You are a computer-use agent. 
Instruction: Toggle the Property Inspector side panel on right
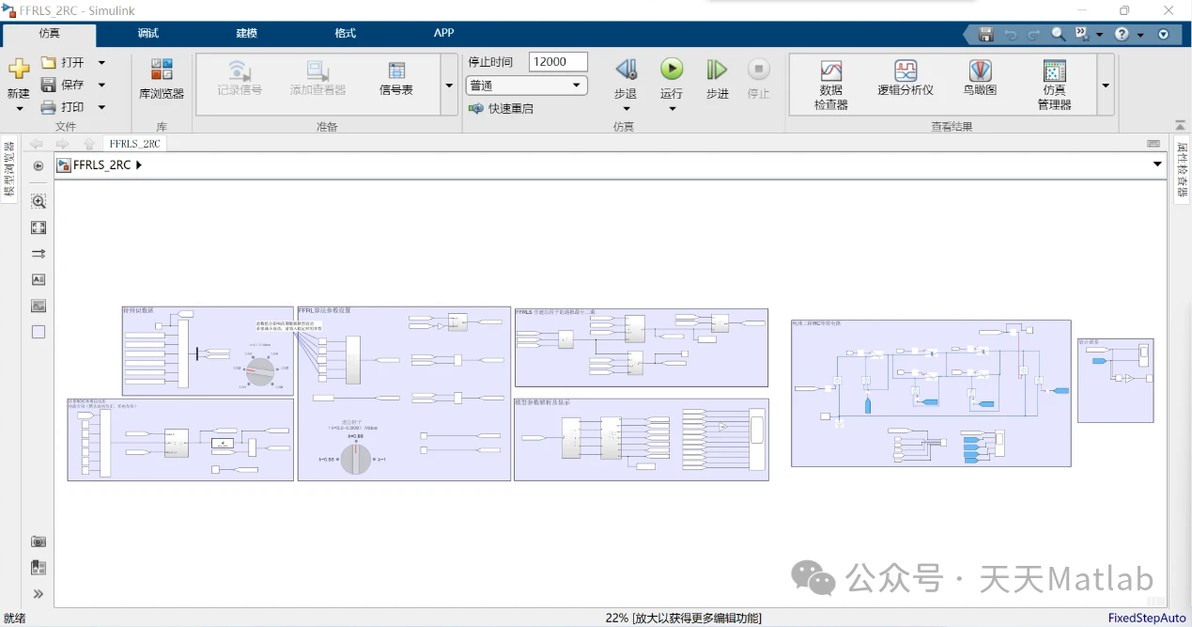click(1182, 169)
